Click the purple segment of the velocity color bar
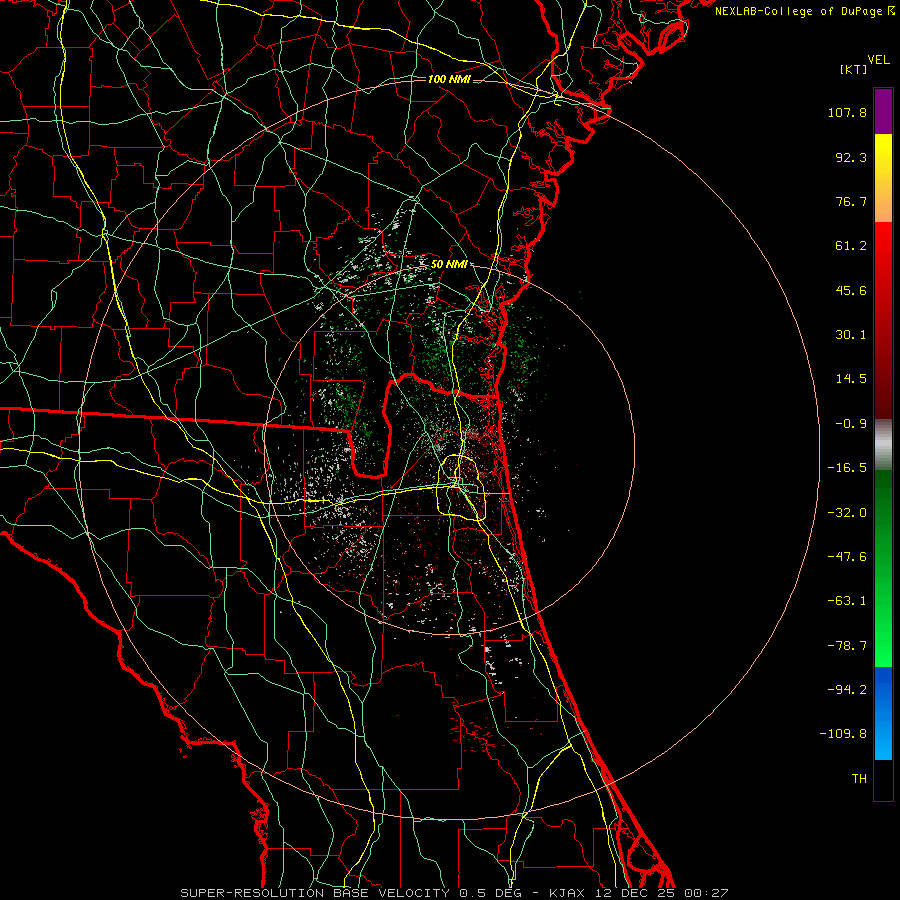Viewport: 900px width, 900px height. click(x=883, y=111)
